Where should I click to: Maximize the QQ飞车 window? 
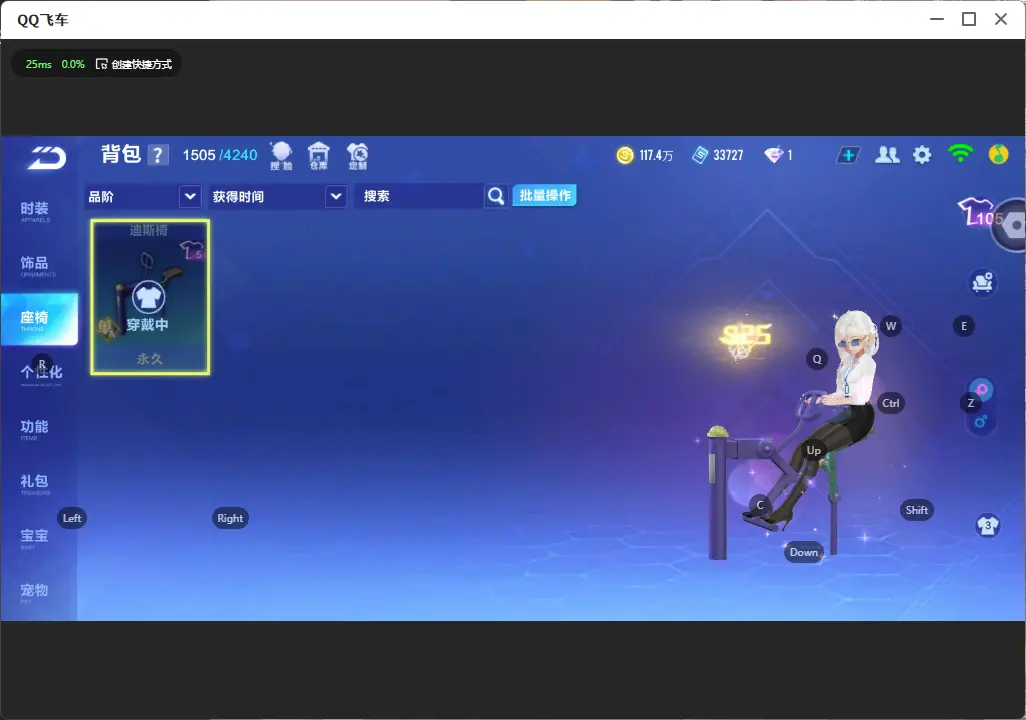(x=969, y=20)
